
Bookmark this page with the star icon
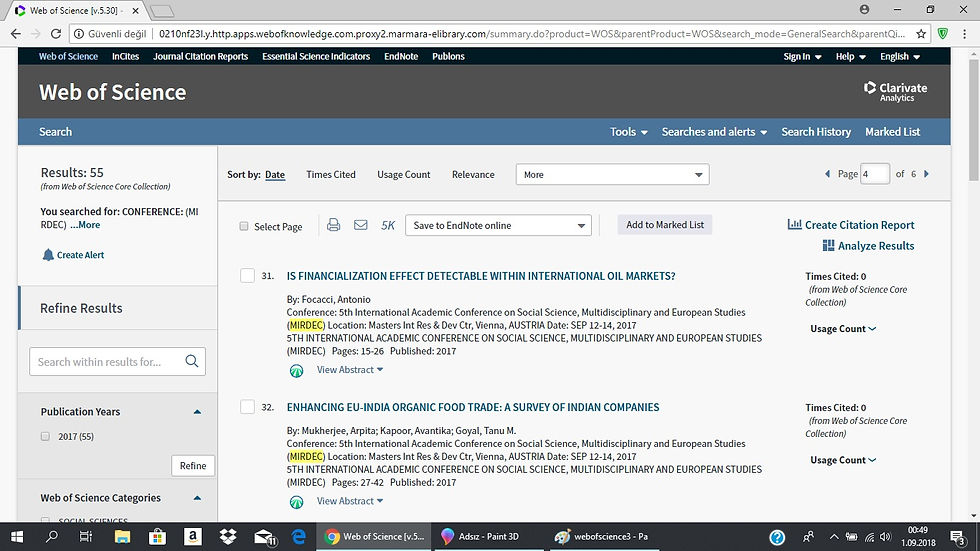pyautogui.click(x=921, y=34)
